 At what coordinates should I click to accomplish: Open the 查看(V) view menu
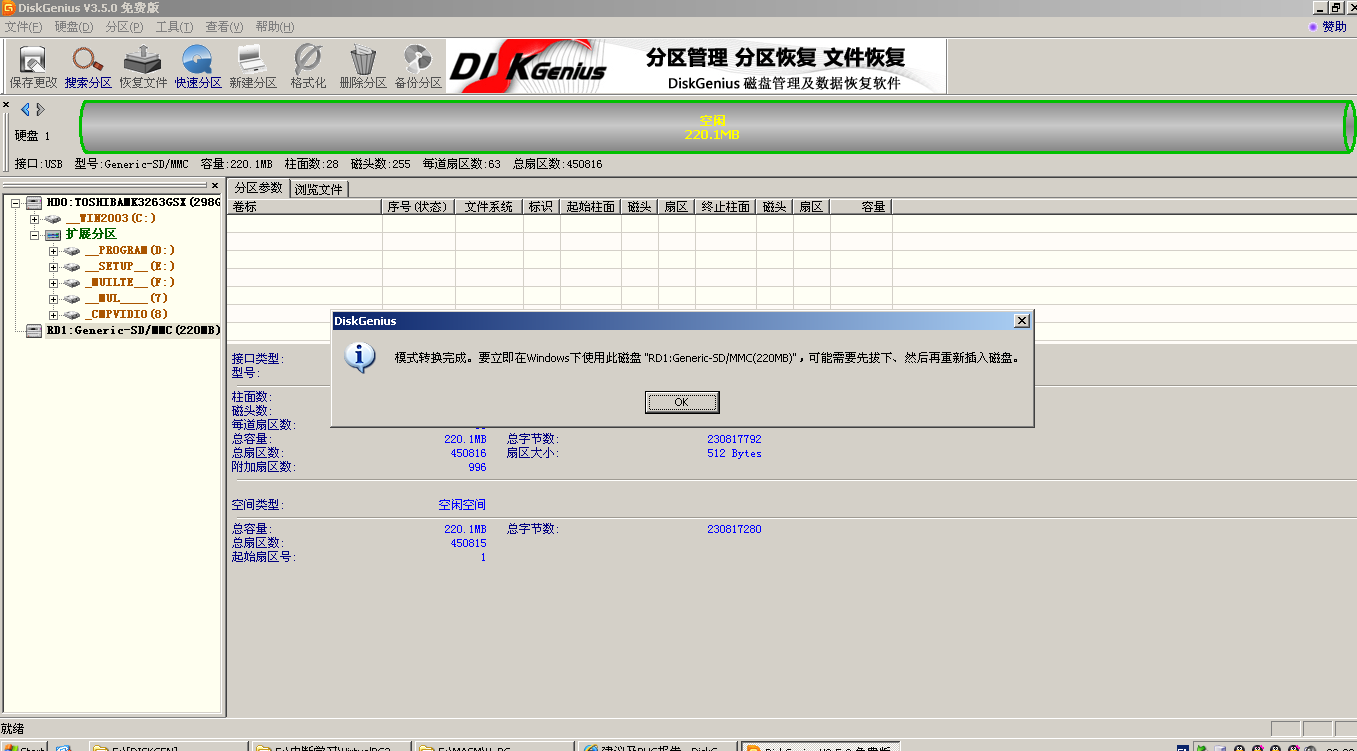tap(224, 27)
